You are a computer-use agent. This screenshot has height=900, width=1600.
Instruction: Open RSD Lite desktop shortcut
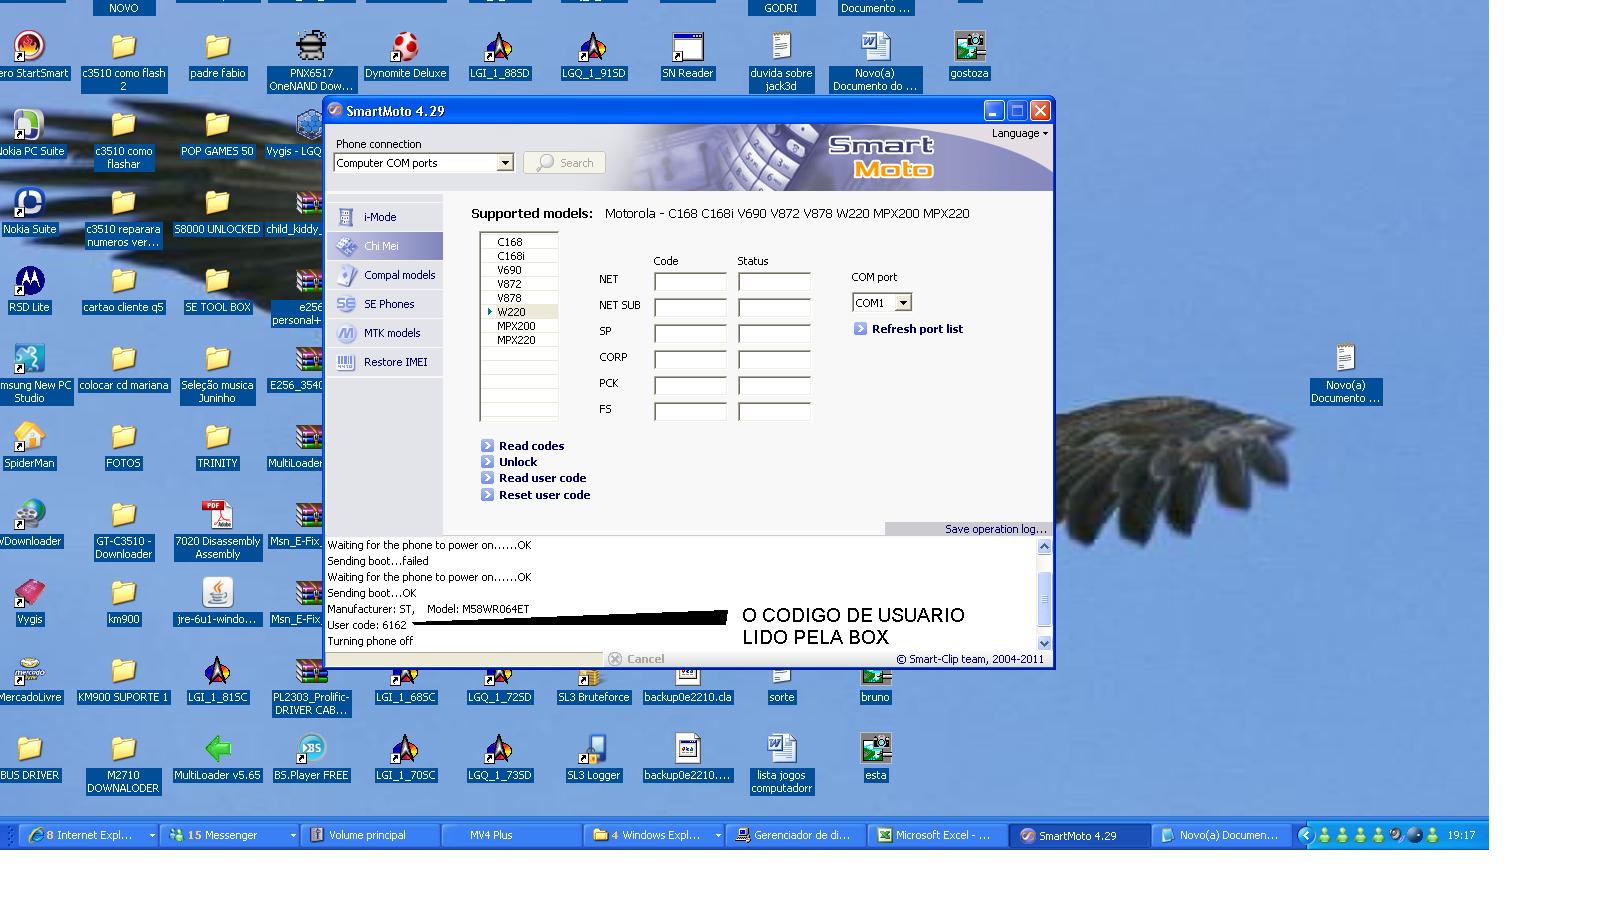tap(29, 290)
